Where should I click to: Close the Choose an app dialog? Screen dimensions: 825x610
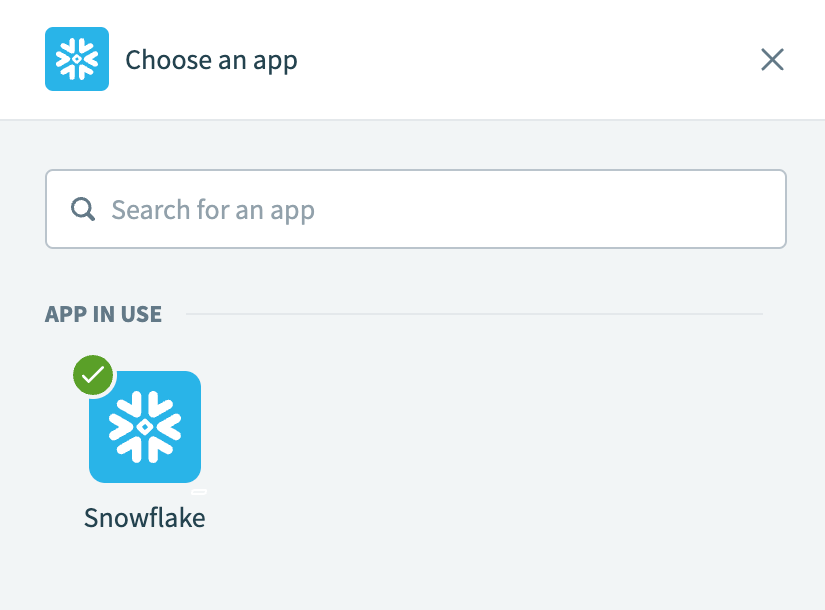coord(772,59)
